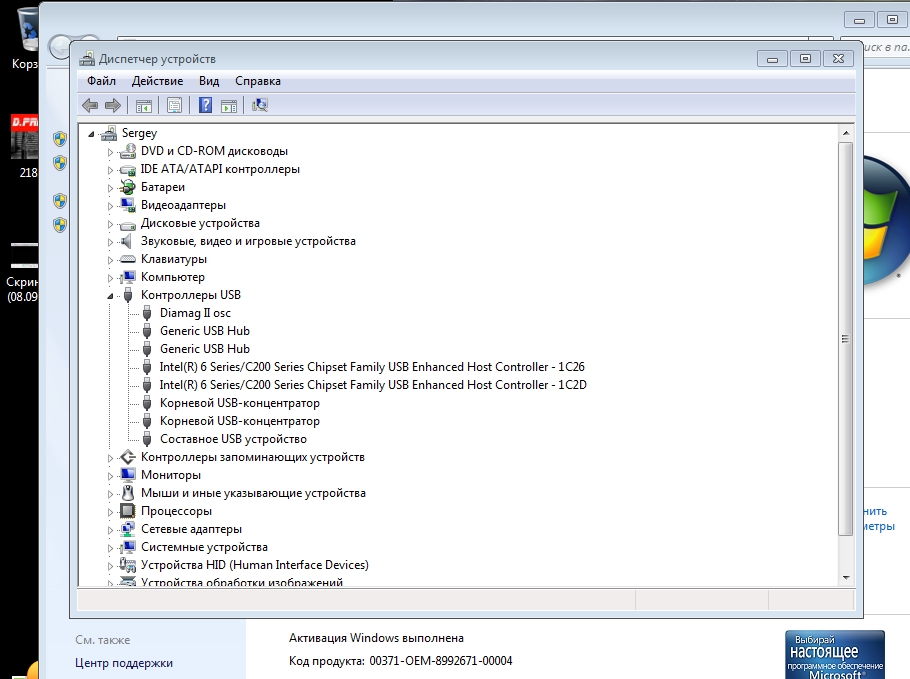Expand the Мониторы category
The height and width of the screenshot is (679, 910).
(110, 476)
